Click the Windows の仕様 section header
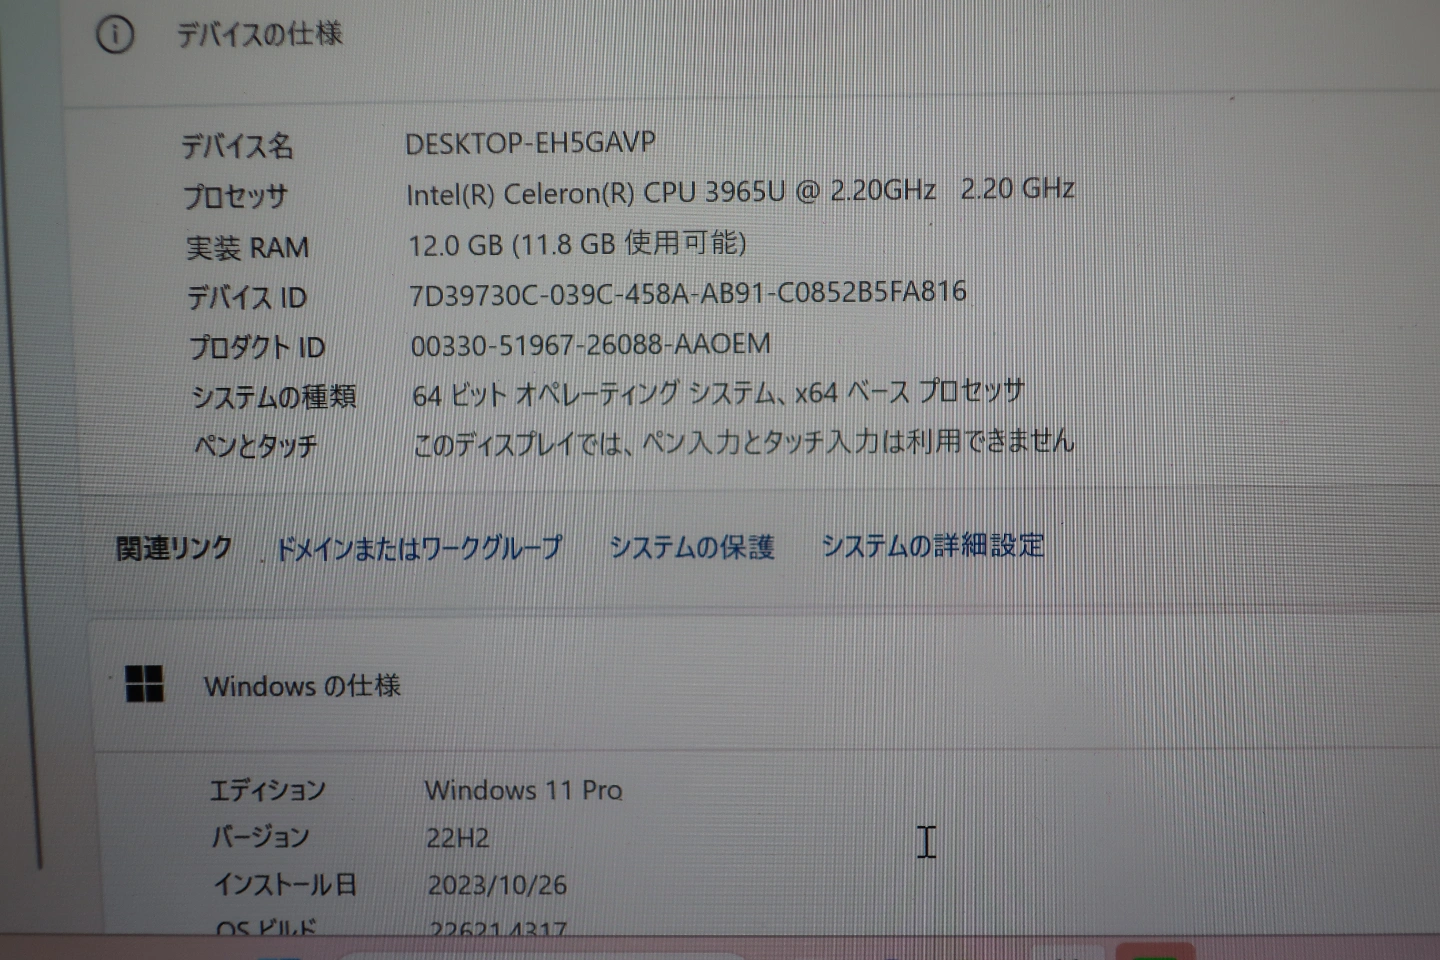 [x=302, y=686]
